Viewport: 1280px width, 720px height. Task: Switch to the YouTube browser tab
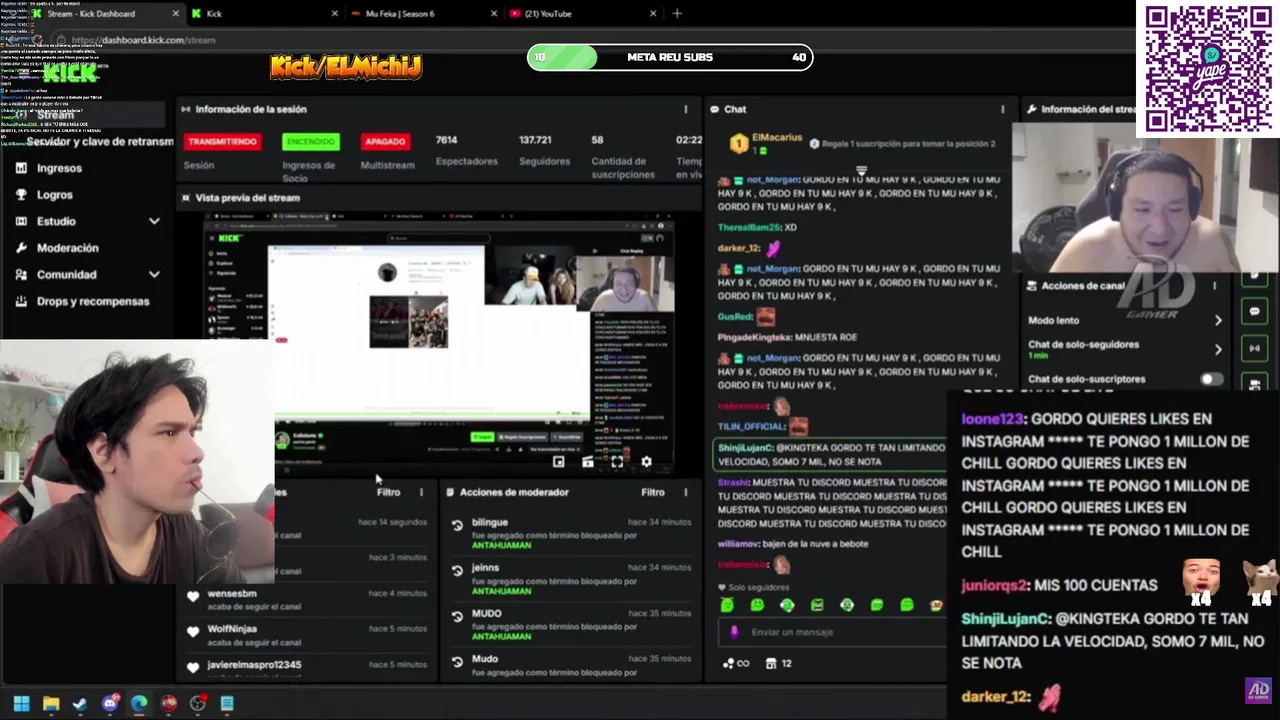[x=582, y=13]
